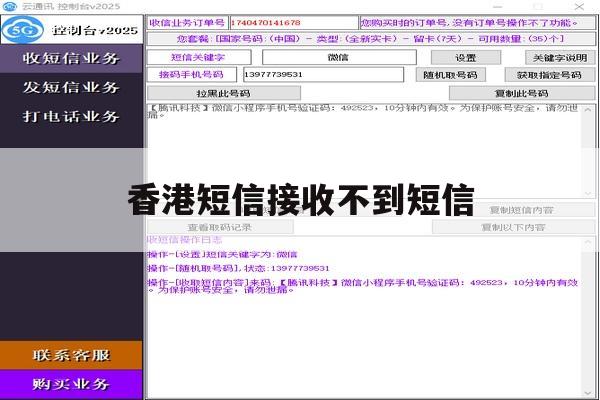This screenshot has width=600, height=400.
Task: Click scroll-up arrow of SMS content box
Action: coord(588,110)
